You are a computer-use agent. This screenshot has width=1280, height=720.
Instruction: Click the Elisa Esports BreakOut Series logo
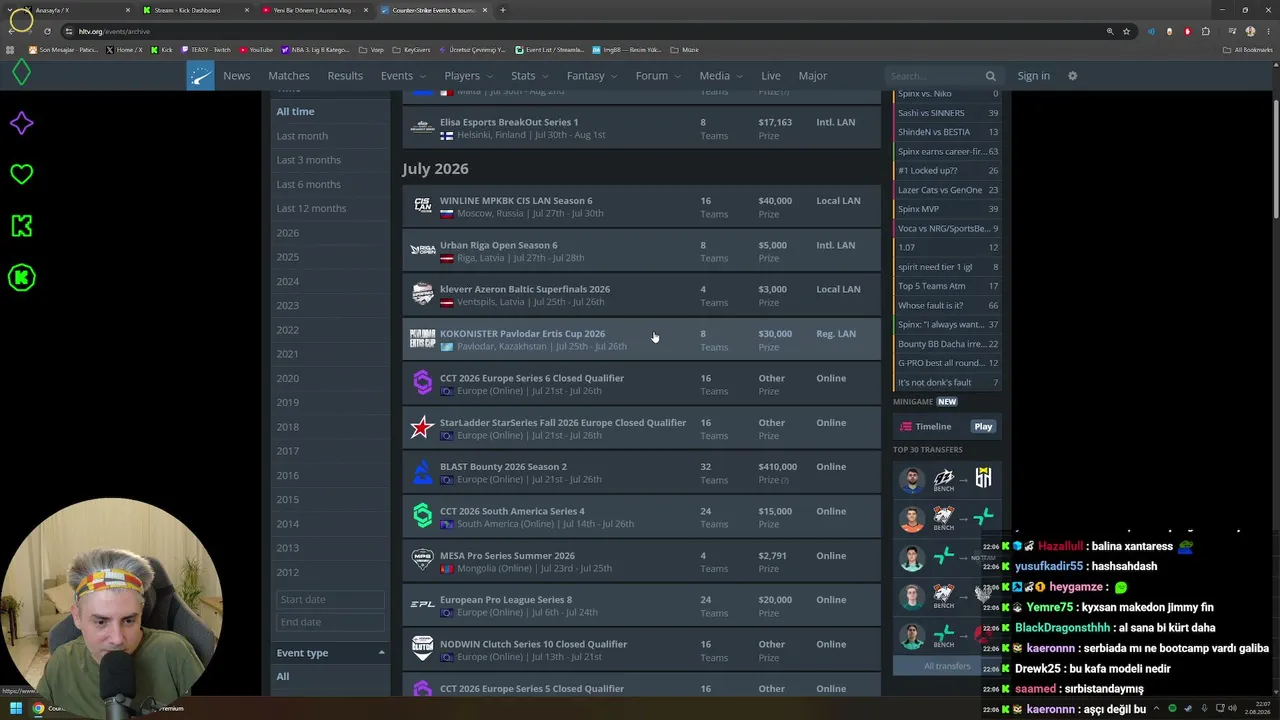422,127
